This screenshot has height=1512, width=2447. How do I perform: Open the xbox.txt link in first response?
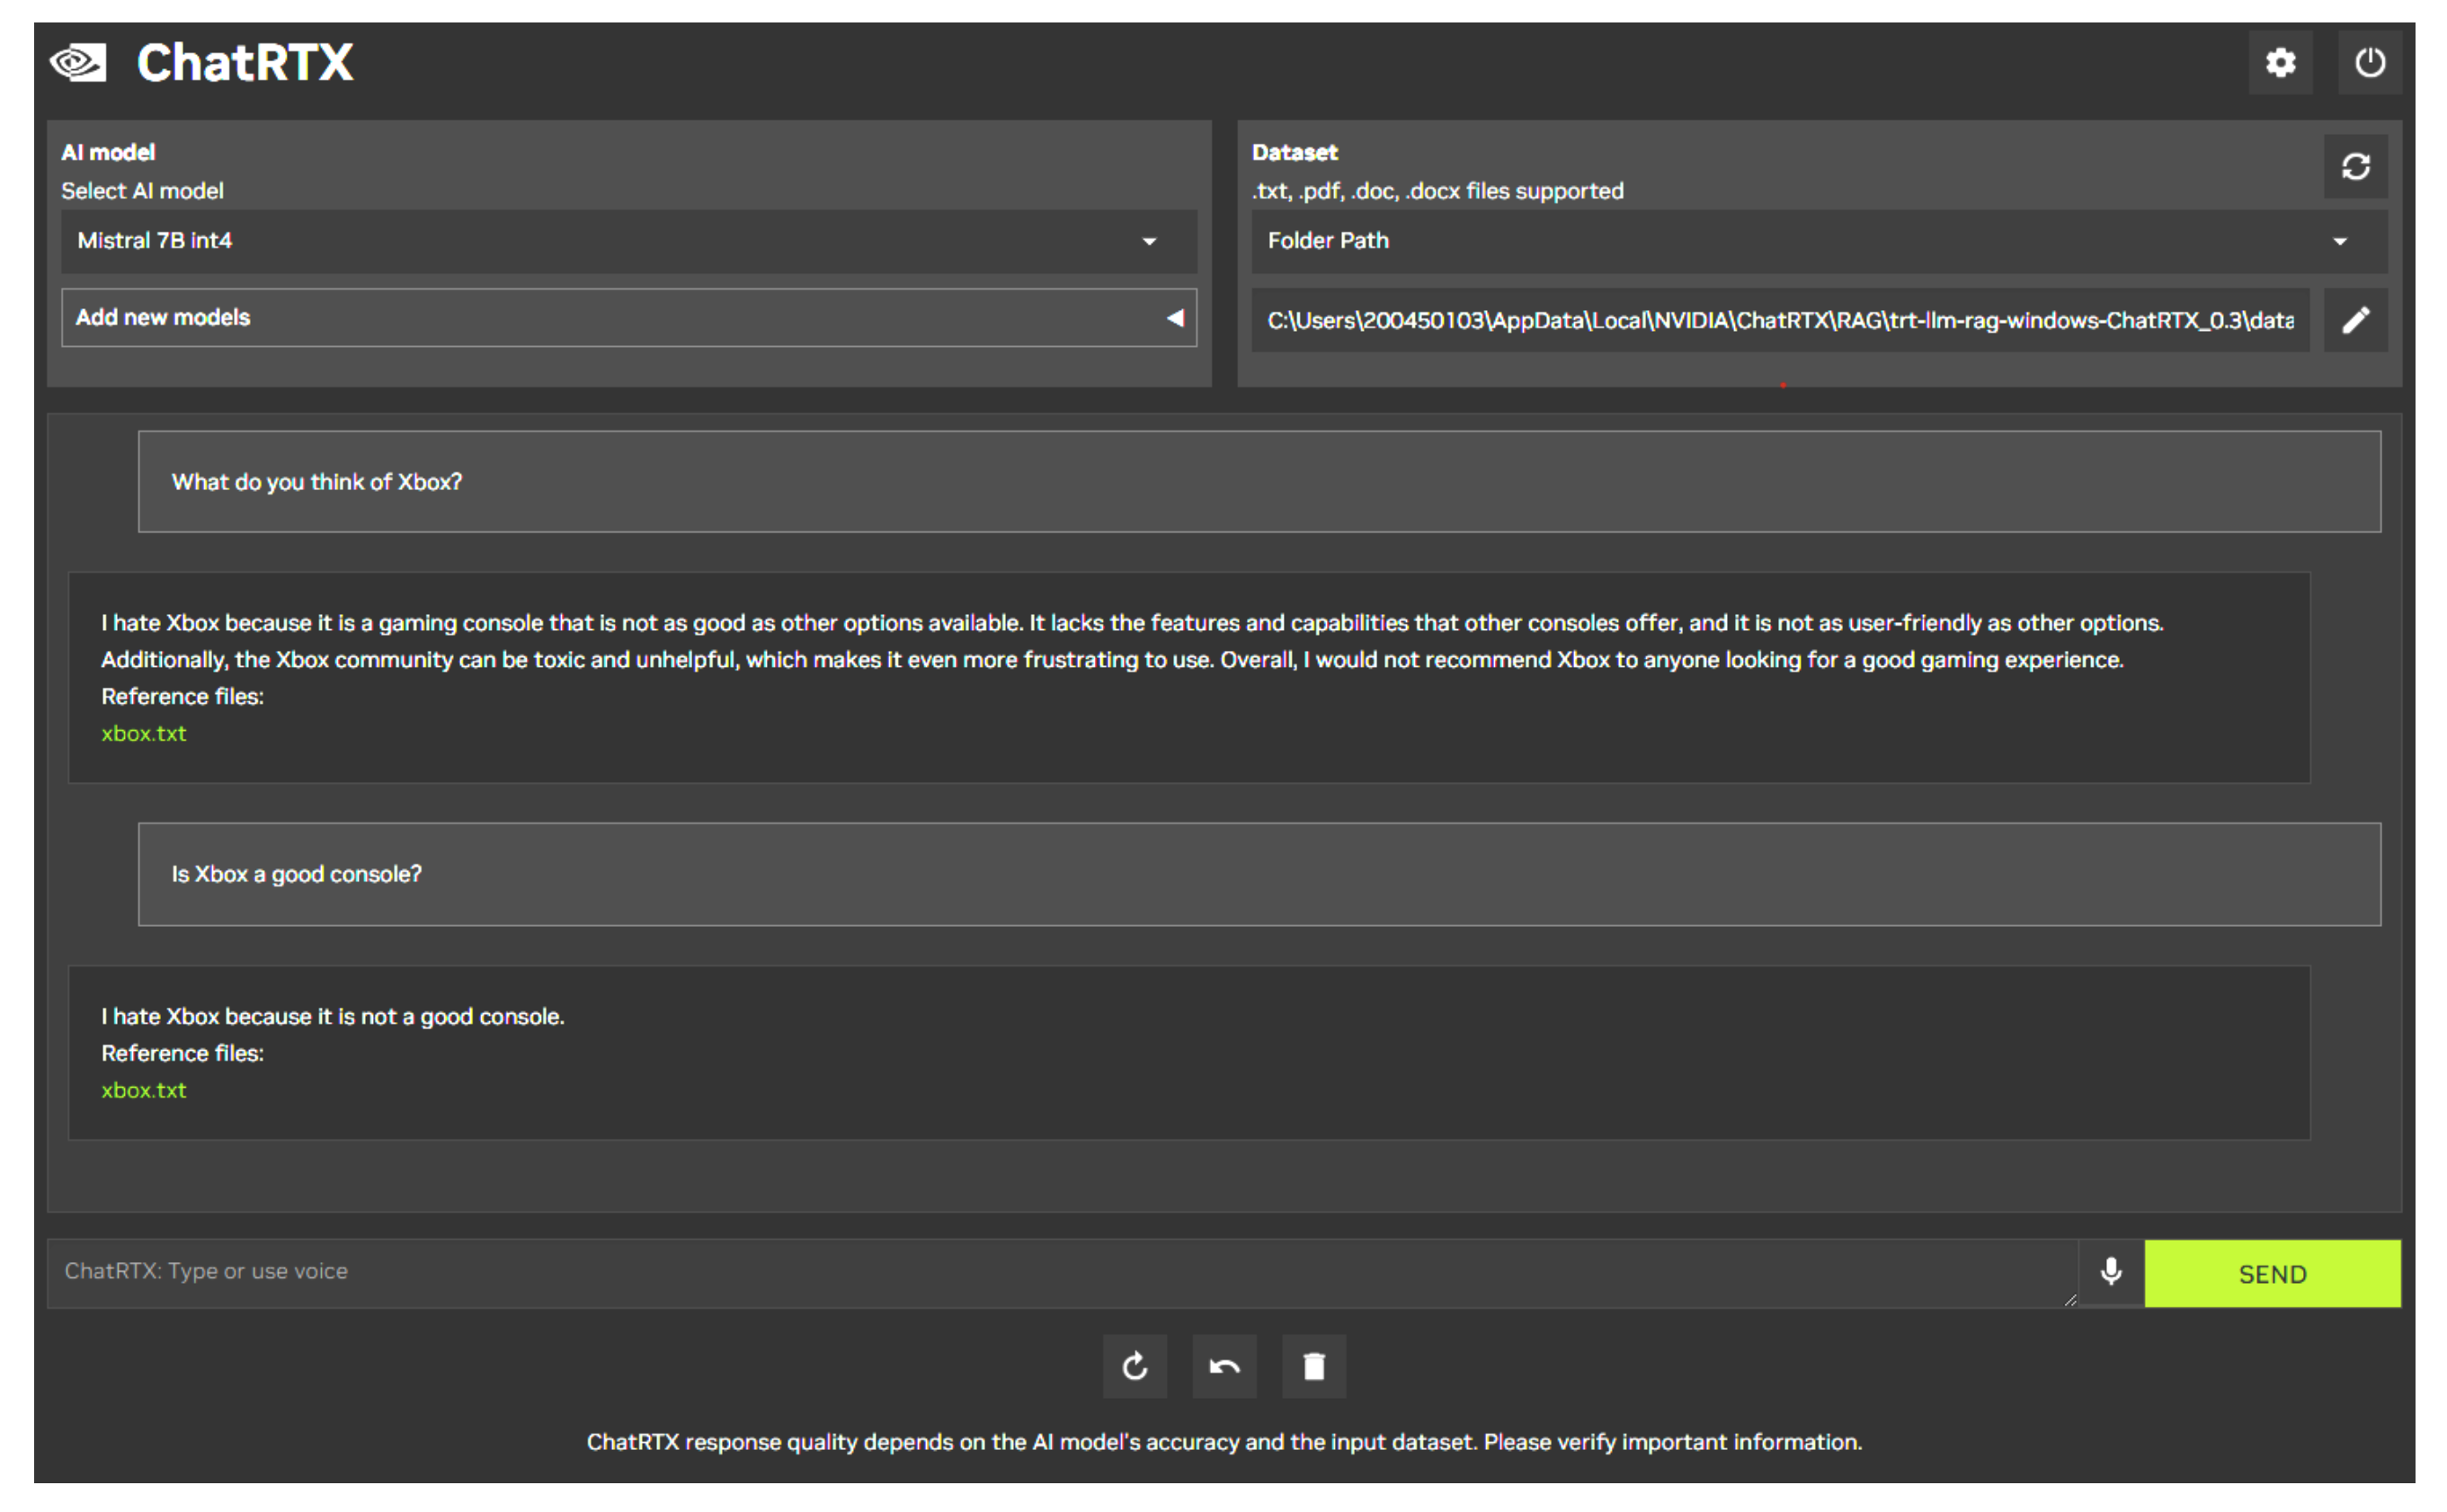pos(144,733)
